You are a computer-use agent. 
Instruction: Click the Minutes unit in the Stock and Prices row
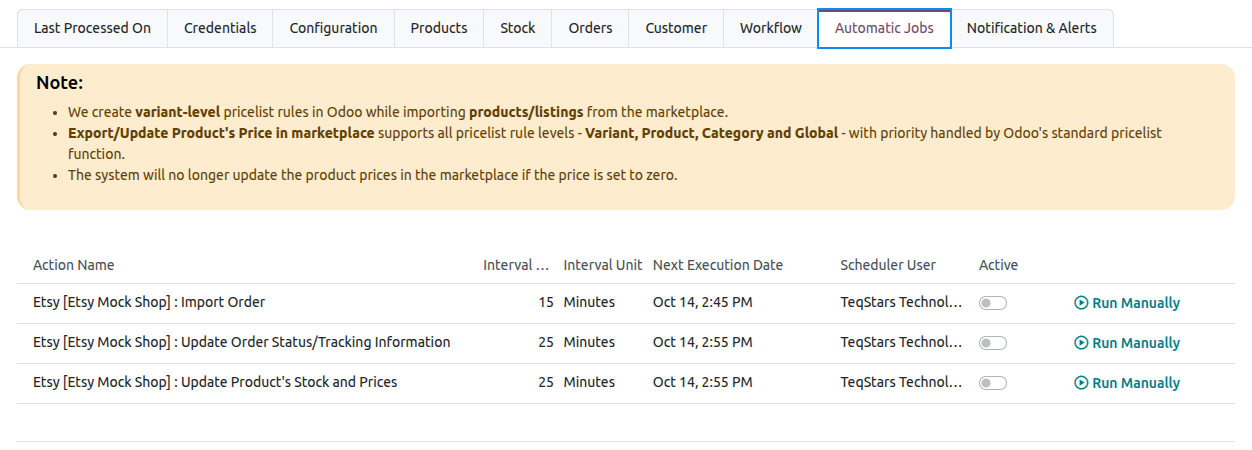point(589,382)
